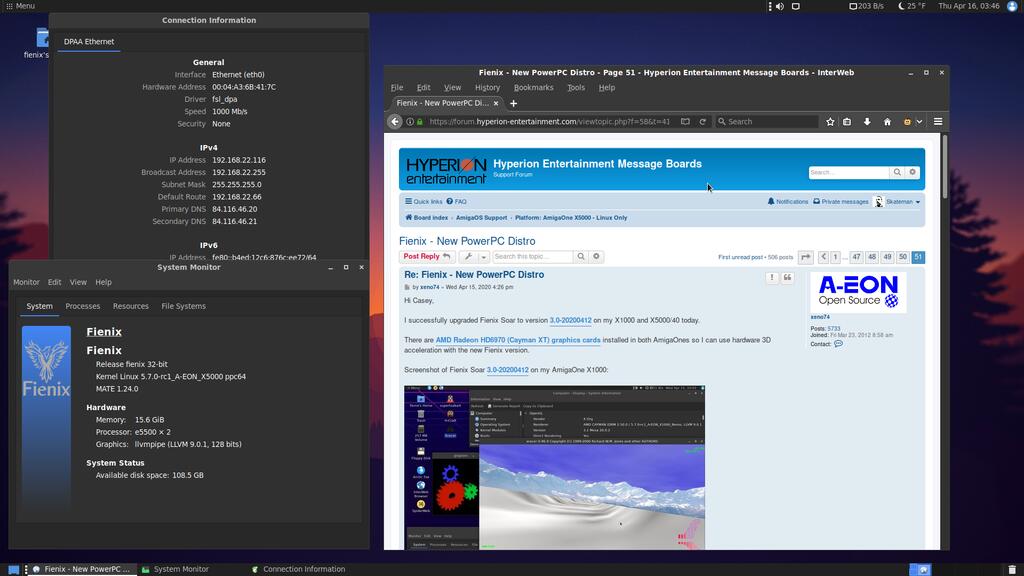This screenshot has width=1024, height=576.
Task: Select DPAA Ethernet tab in Connection Information
Action: click(x=89, y=41)
